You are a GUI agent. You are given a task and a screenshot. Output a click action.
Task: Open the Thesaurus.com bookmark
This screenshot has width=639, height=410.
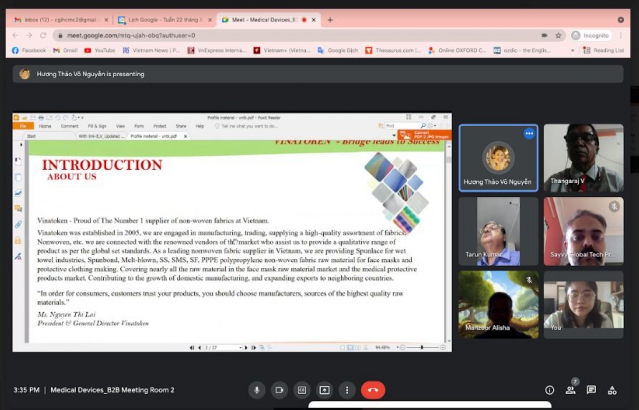click(x=393, y=50)
